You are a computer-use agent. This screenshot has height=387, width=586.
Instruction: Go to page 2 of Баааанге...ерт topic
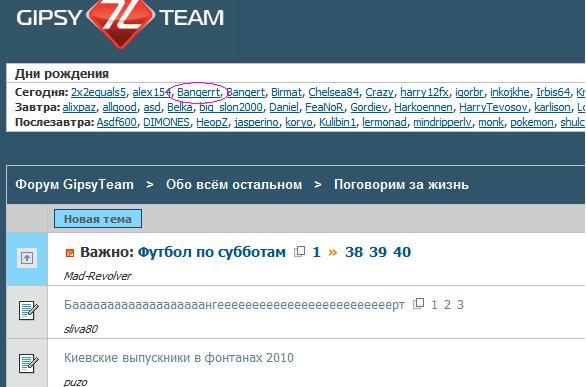[447, 305]
